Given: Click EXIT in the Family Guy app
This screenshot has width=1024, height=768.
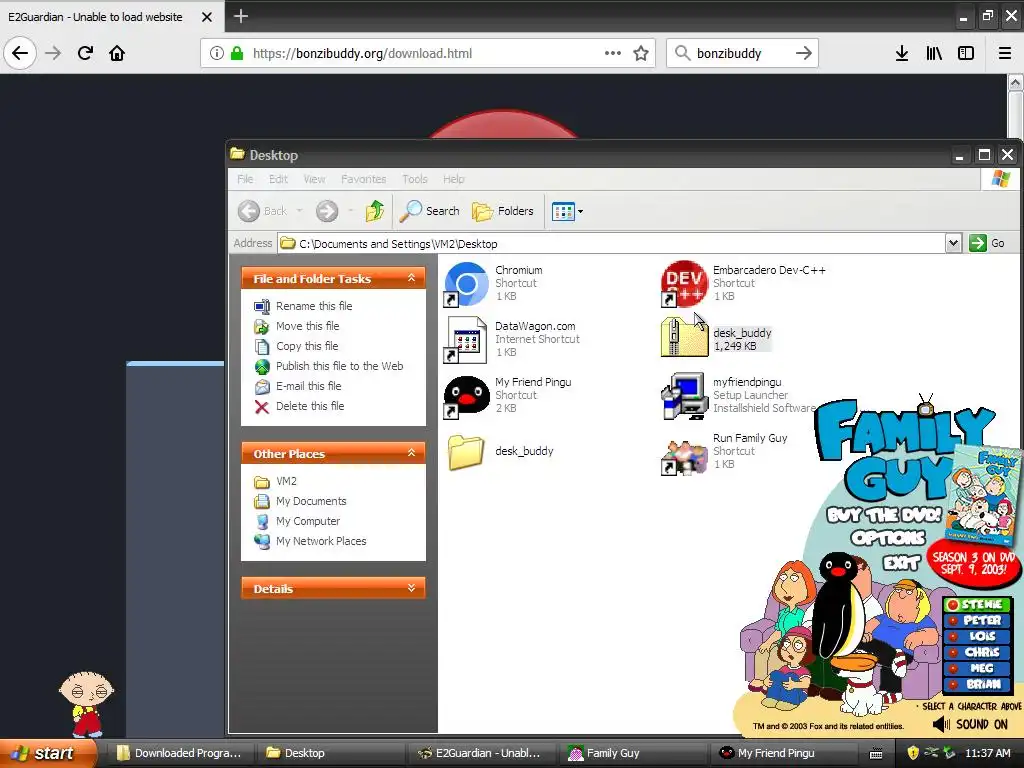Looking at the screenshot, I should 902,563.
